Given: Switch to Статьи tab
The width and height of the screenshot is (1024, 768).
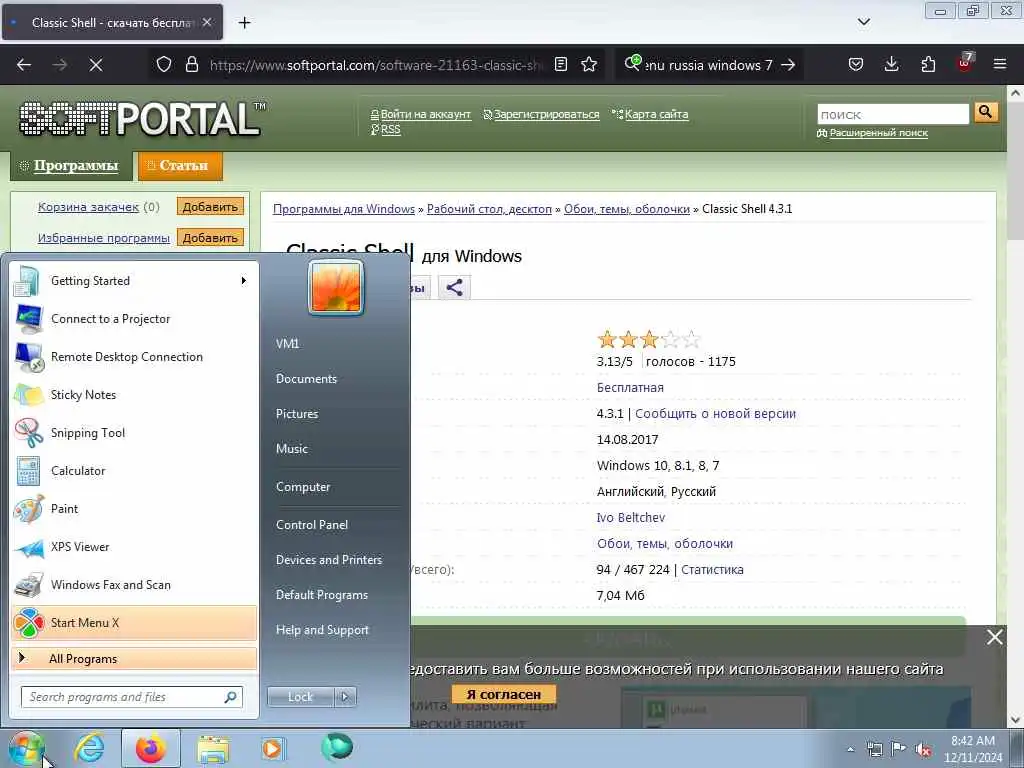Looking at the screenshot, I should [180, 166].
